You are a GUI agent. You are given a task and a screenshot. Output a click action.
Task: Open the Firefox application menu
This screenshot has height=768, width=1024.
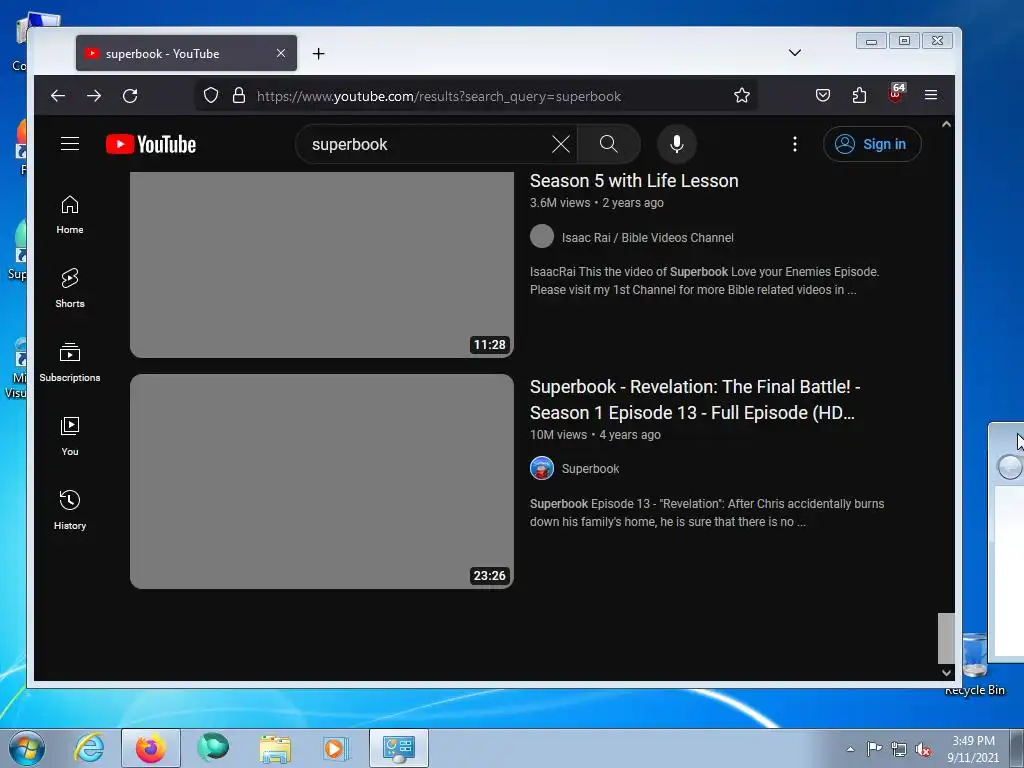(931, 95)
